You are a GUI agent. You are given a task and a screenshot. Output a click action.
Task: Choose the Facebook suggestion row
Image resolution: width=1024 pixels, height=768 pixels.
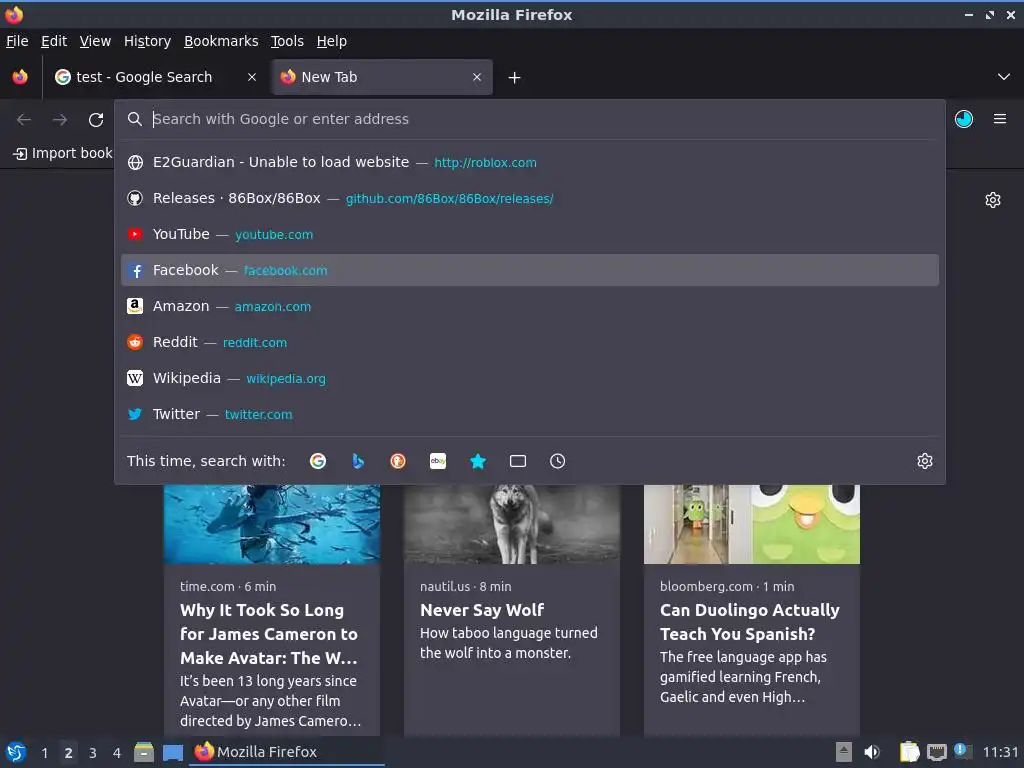coord(530,270)
